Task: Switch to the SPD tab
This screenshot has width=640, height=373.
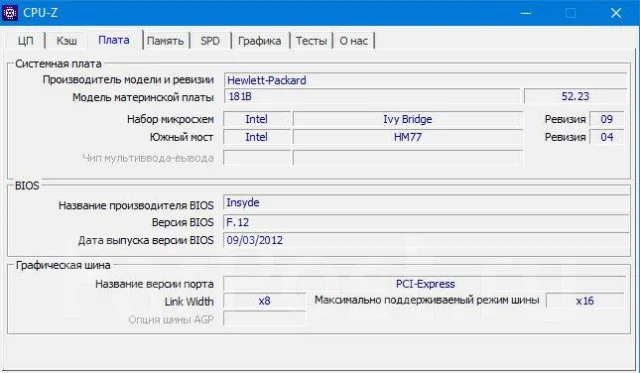Action: tap(210, 41)
